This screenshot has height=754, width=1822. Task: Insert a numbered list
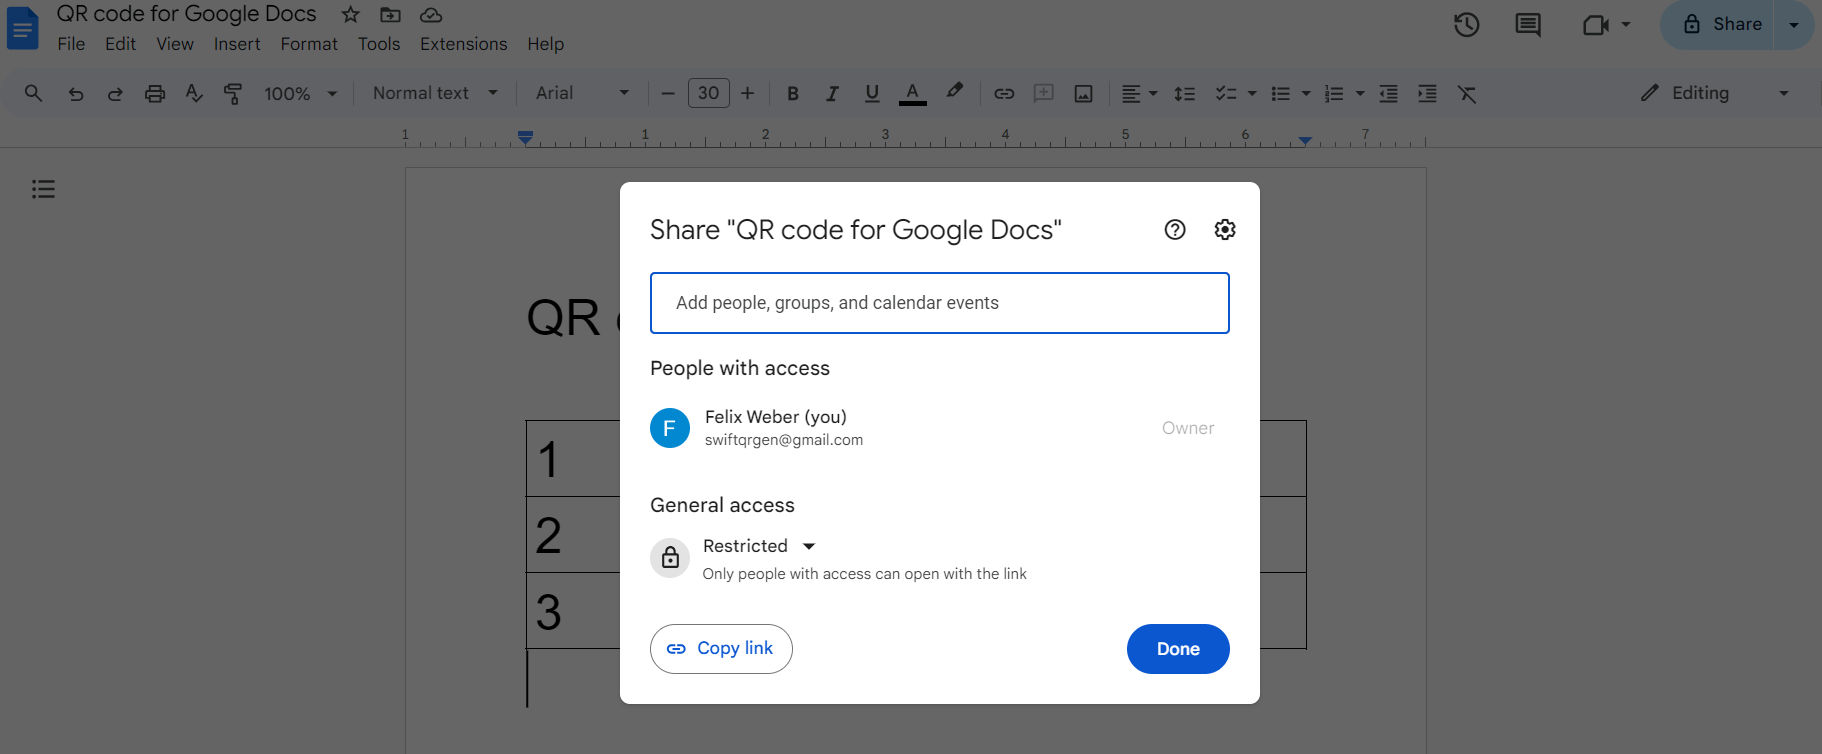click(1334, 93)
